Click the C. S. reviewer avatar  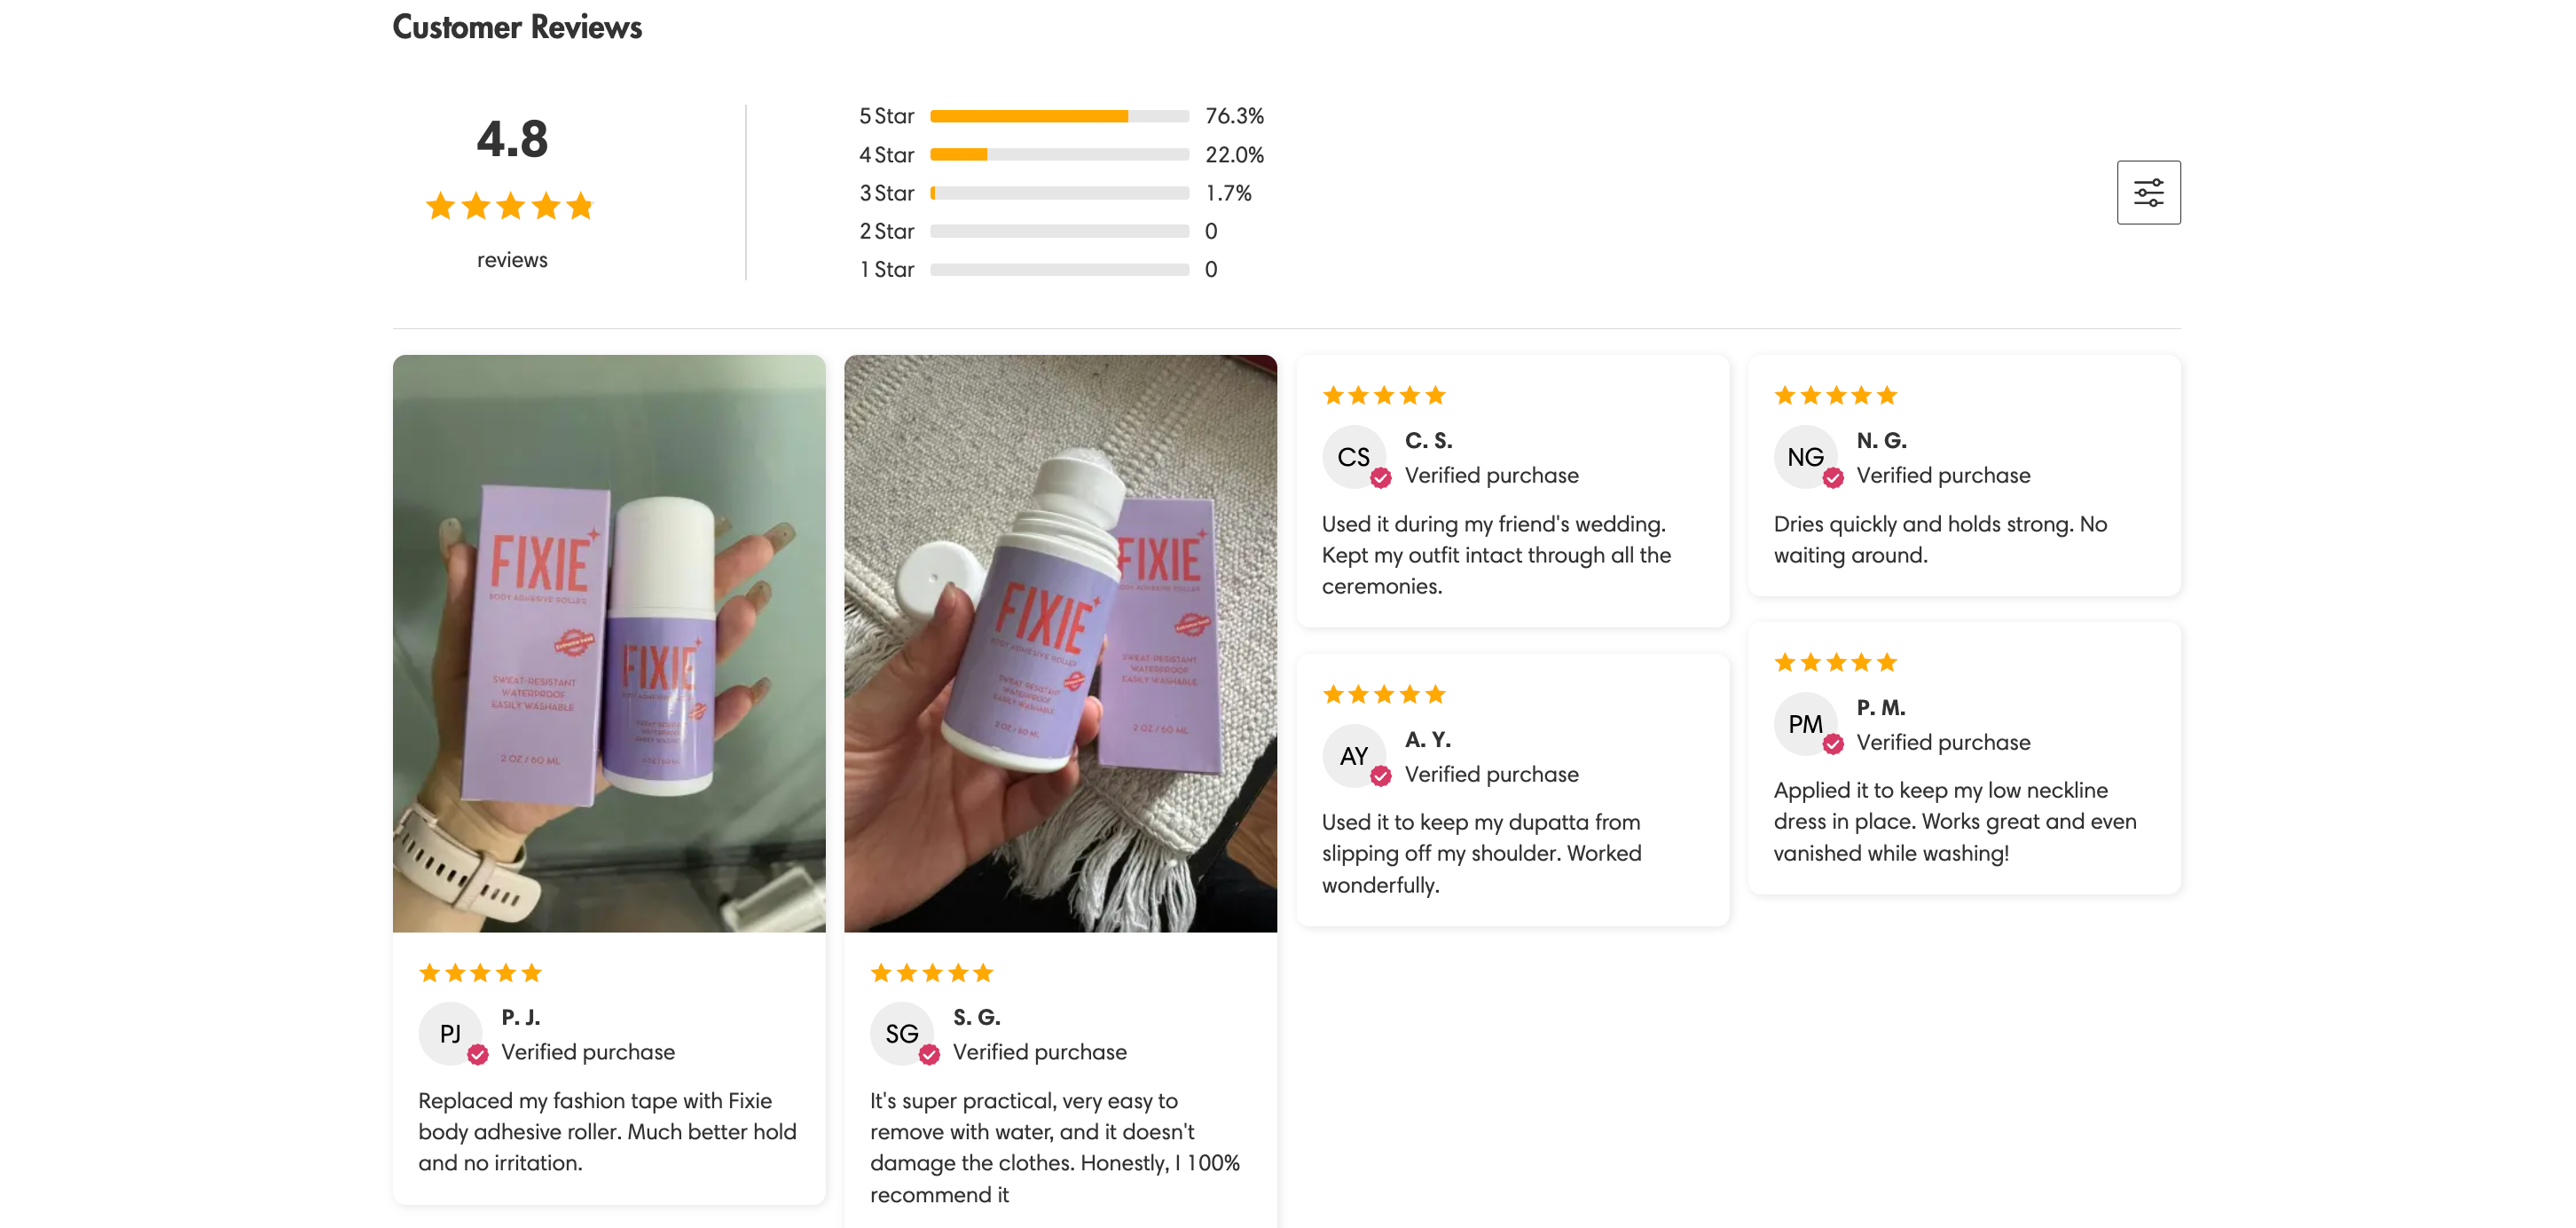(x=1353, y=457)
